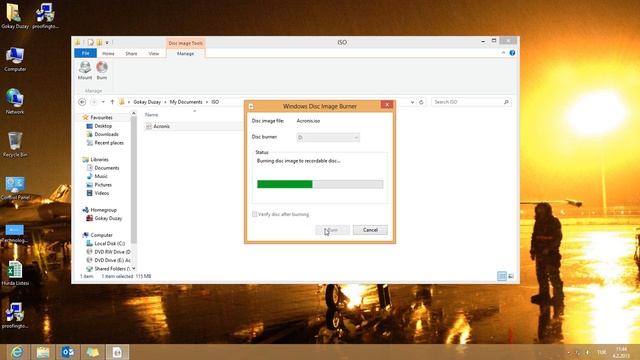640x360 pixels.
Task: Open the Pictures library
Action: click(x=103, y=185)
